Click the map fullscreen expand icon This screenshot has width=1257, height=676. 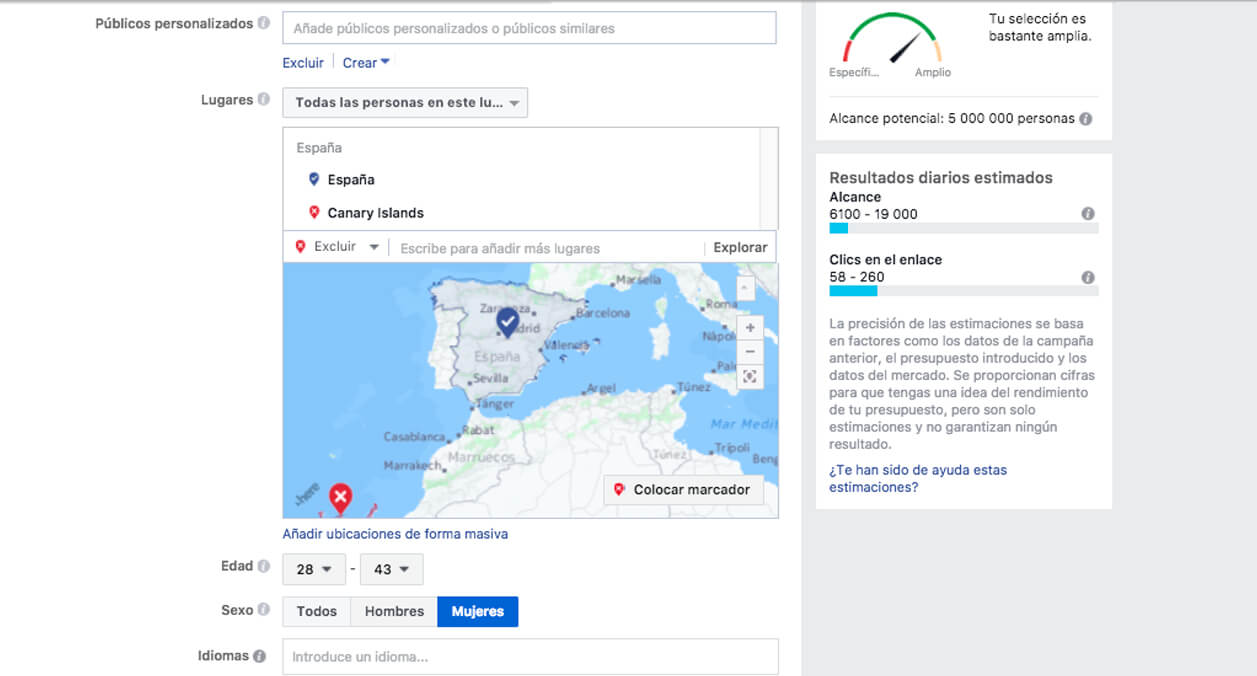[750, 376]
